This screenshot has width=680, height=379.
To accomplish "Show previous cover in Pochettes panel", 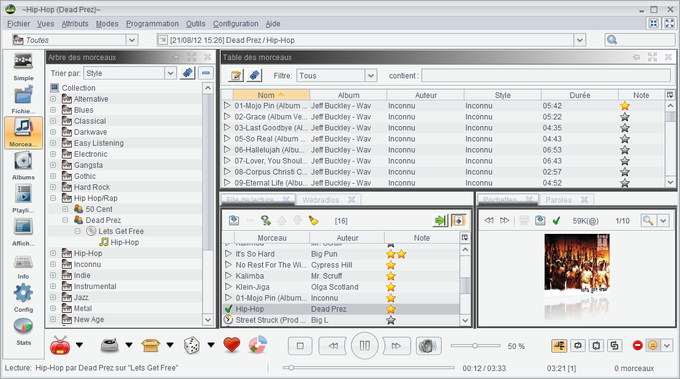I will tap(489, 220).
